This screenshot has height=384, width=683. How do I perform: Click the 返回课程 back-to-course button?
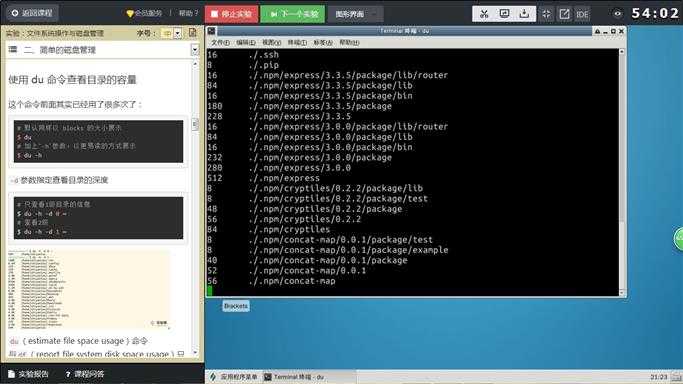coord(32,13)
